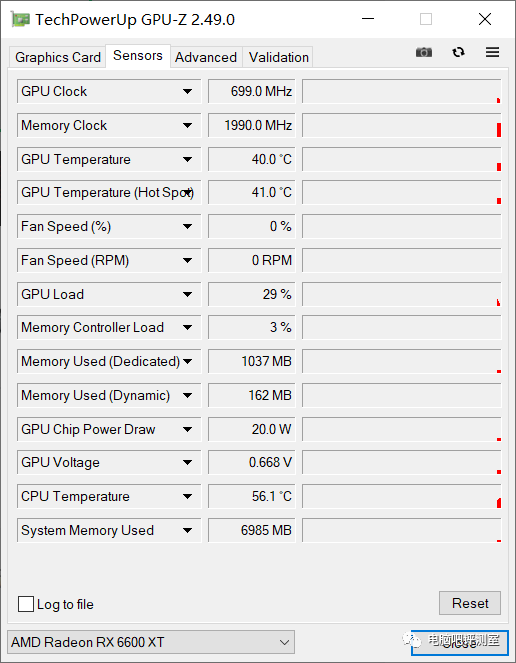Click the Memory Clock history graph
The width and height of the screenshot is (516, 663).
point(401,125)
